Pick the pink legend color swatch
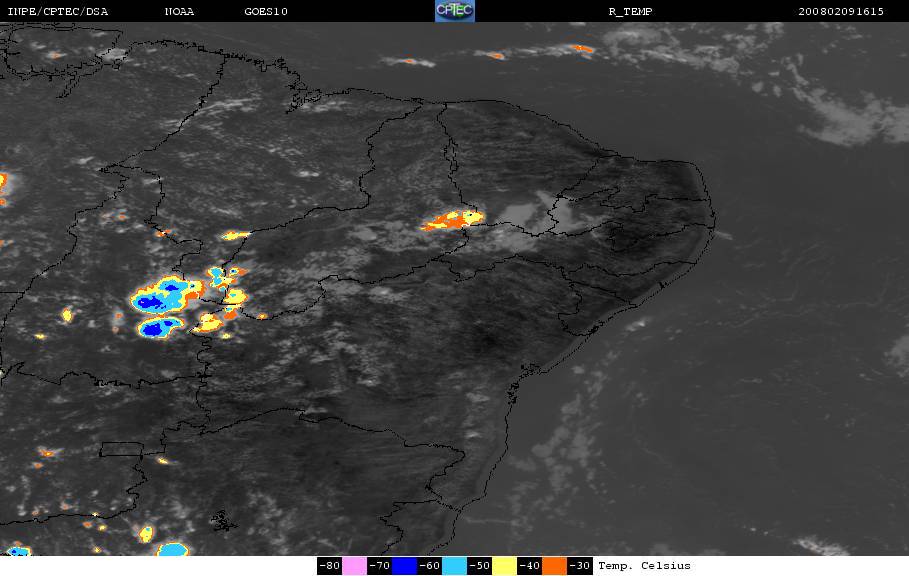The image size is (909, 576). coord(354,566)
